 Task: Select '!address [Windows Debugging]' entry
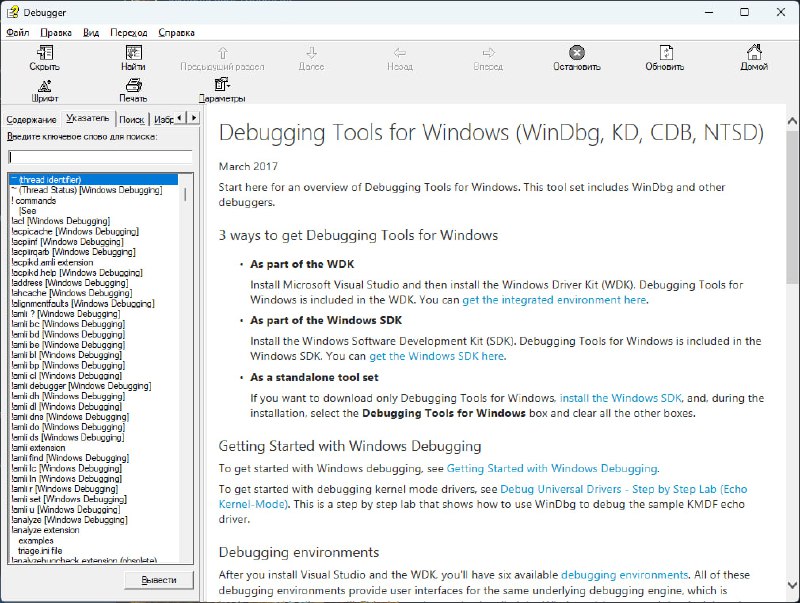69,283
